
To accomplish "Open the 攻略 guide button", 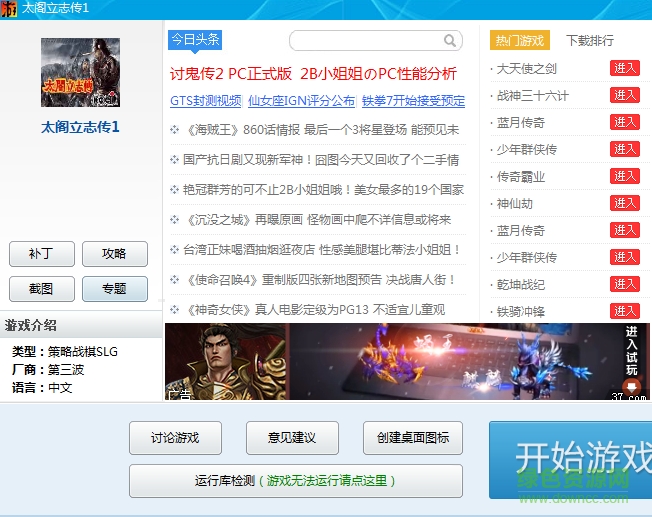I will coord(115,254).
